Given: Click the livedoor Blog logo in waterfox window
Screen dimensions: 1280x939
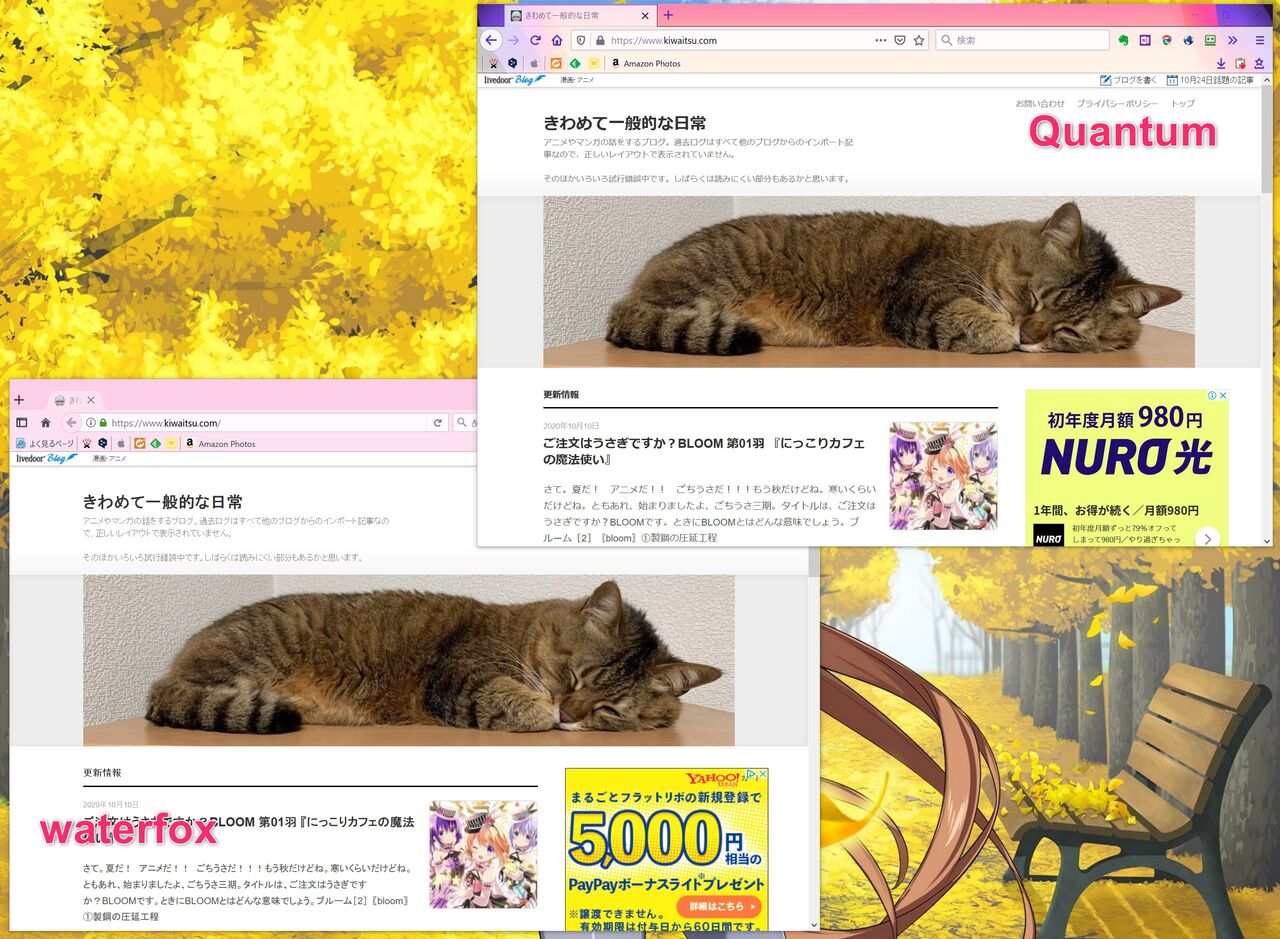Looking at the screenshot, I should (x=46, y=459).
